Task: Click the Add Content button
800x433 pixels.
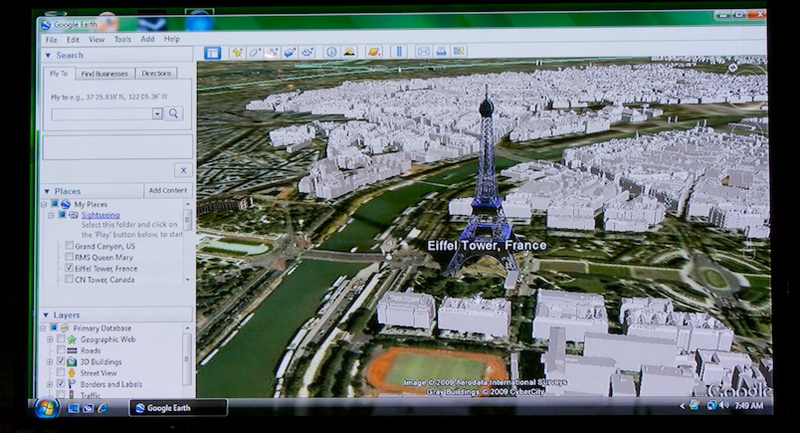Action: [168, 190]
